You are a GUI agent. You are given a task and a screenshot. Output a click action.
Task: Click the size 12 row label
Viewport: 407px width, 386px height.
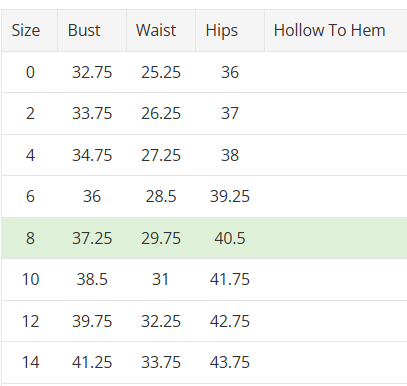tap(30, 321)
